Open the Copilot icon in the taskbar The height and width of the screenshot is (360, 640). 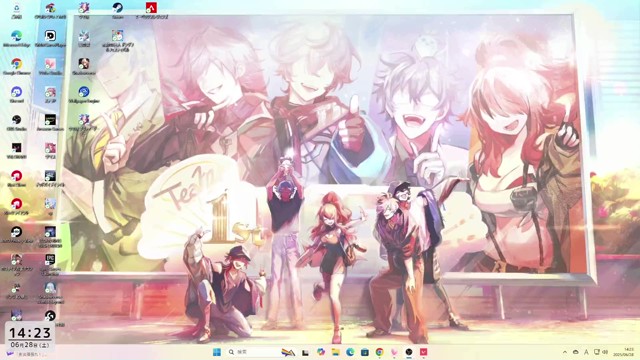pos(321,352)
